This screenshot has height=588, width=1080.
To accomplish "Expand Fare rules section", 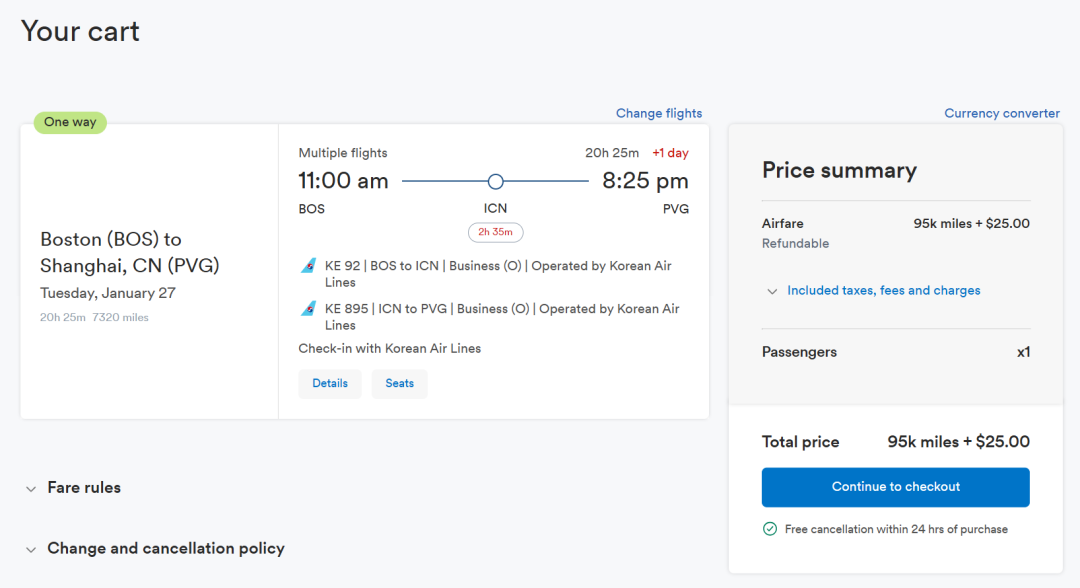I will (x=84, y=488).
